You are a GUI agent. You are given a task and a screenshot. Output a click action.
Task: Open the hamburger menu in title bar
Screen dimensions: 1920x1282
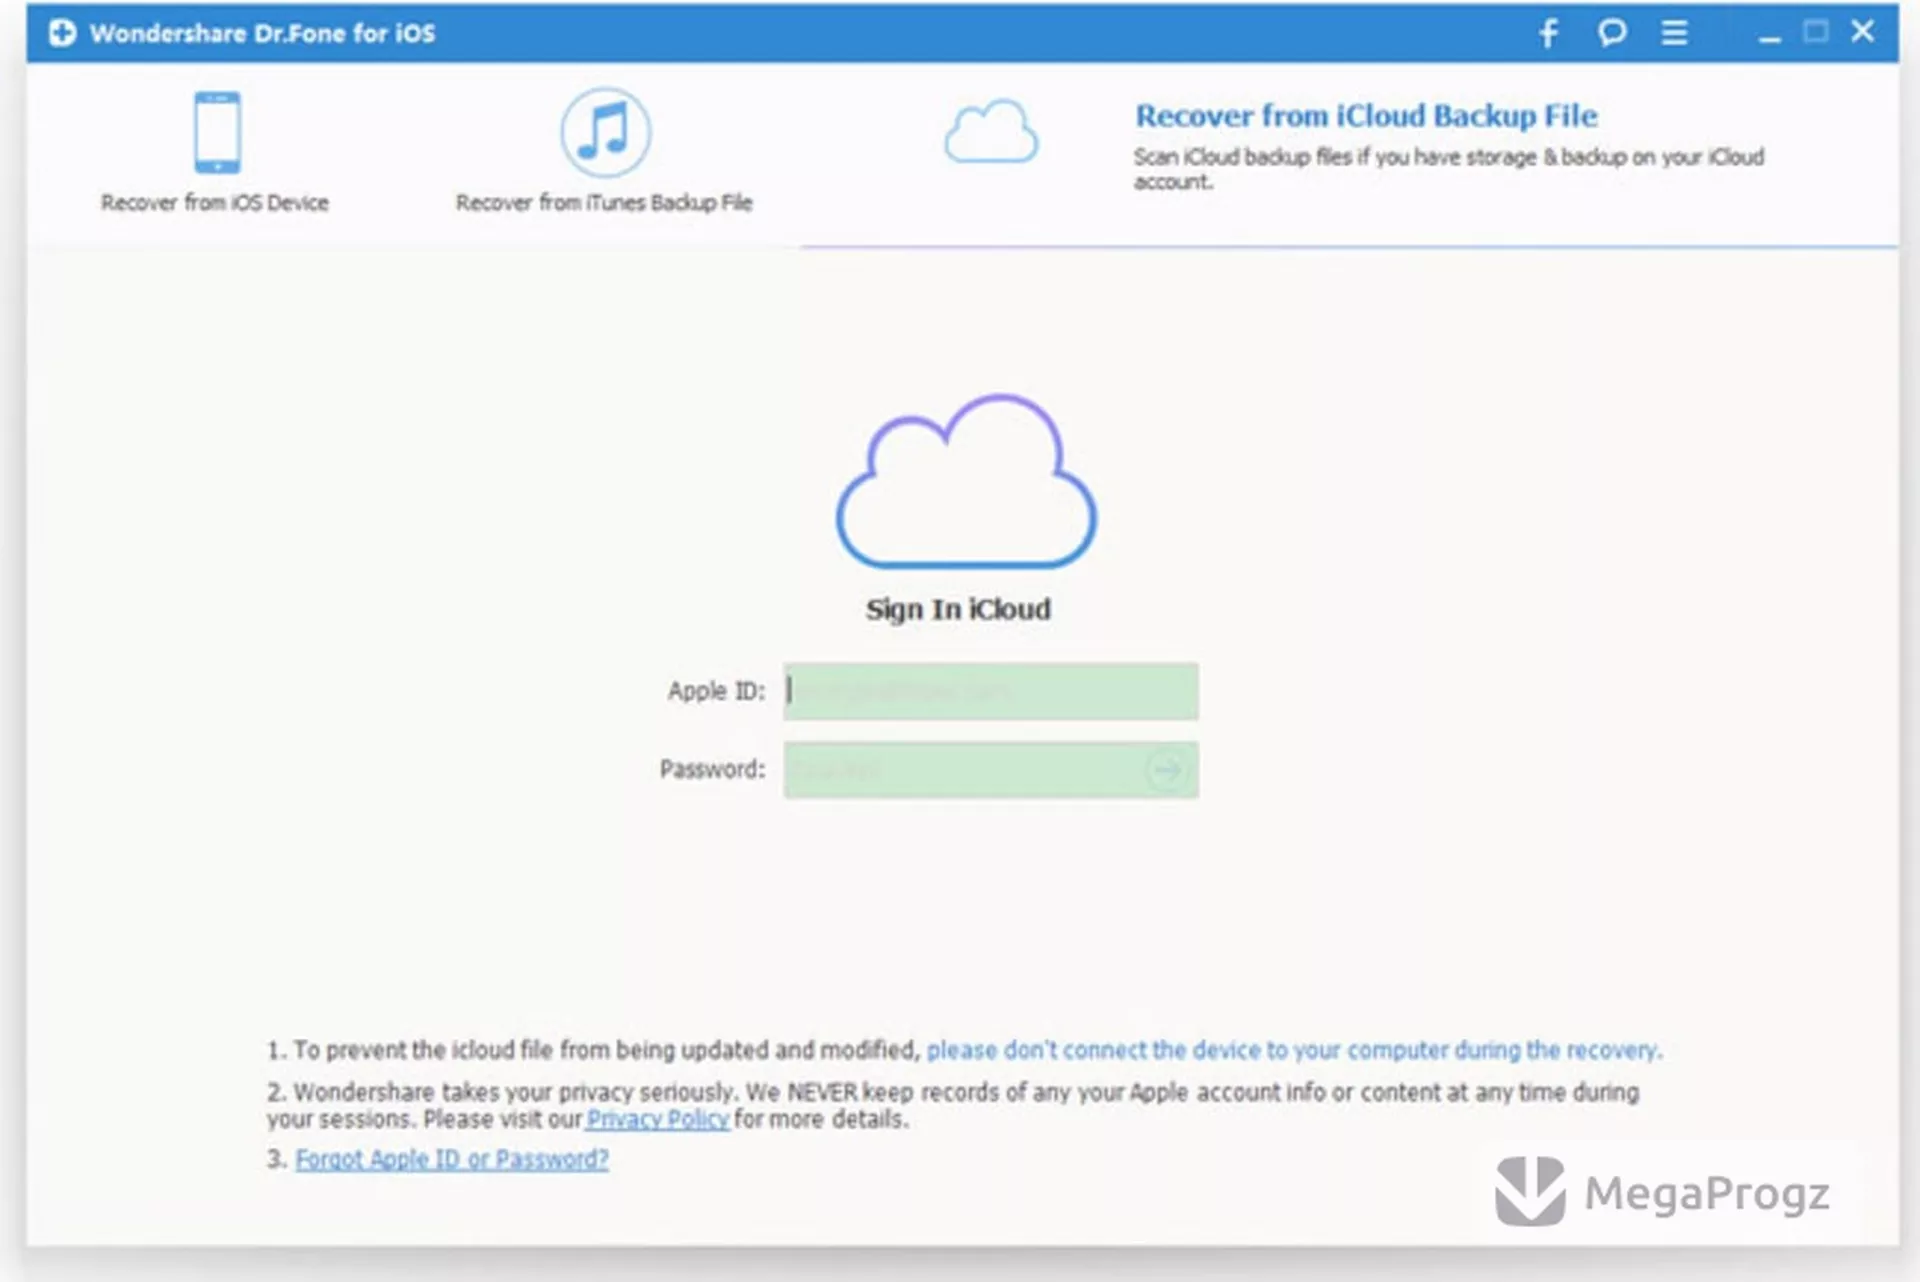1675,33
